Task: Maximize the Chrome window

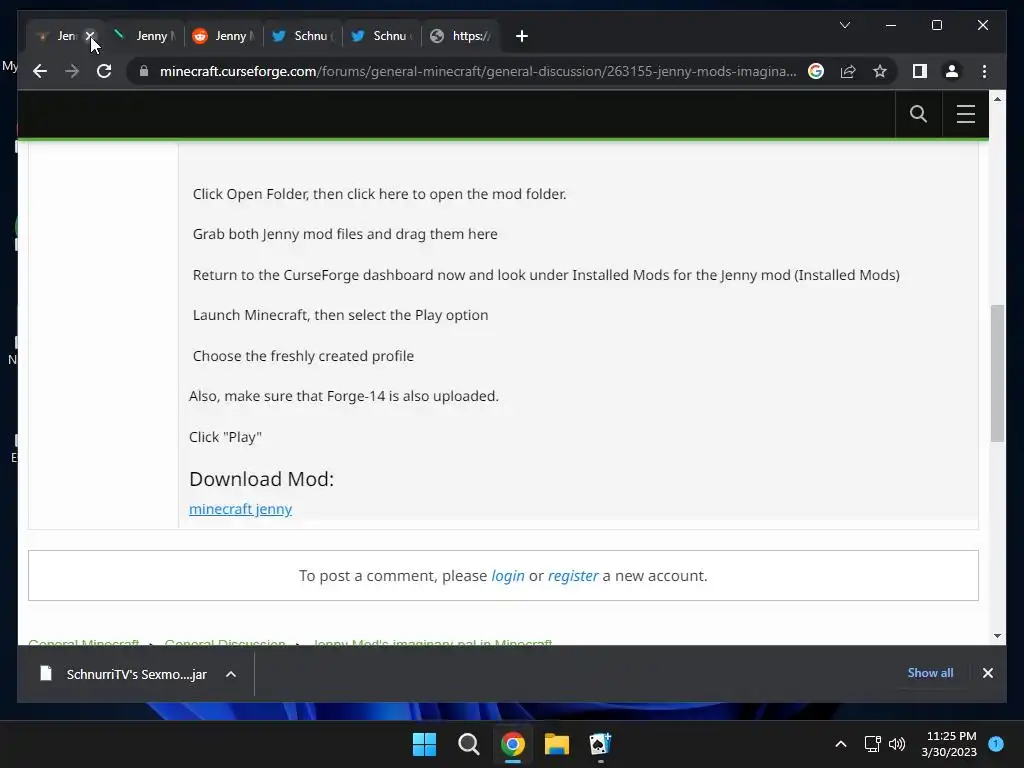Action: 936,25
